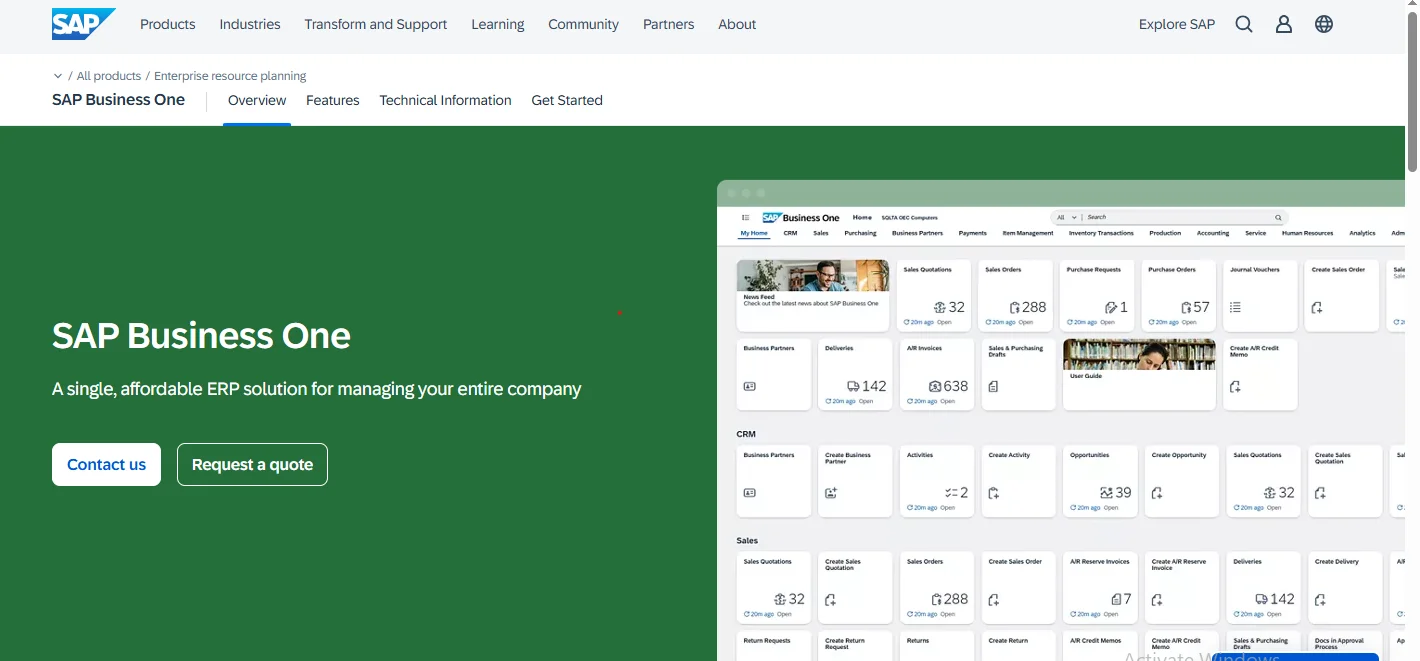Viewport: 1420px width, 661px height.
Task: Open the user account profile icon
Action: (x=1284, y=24)
